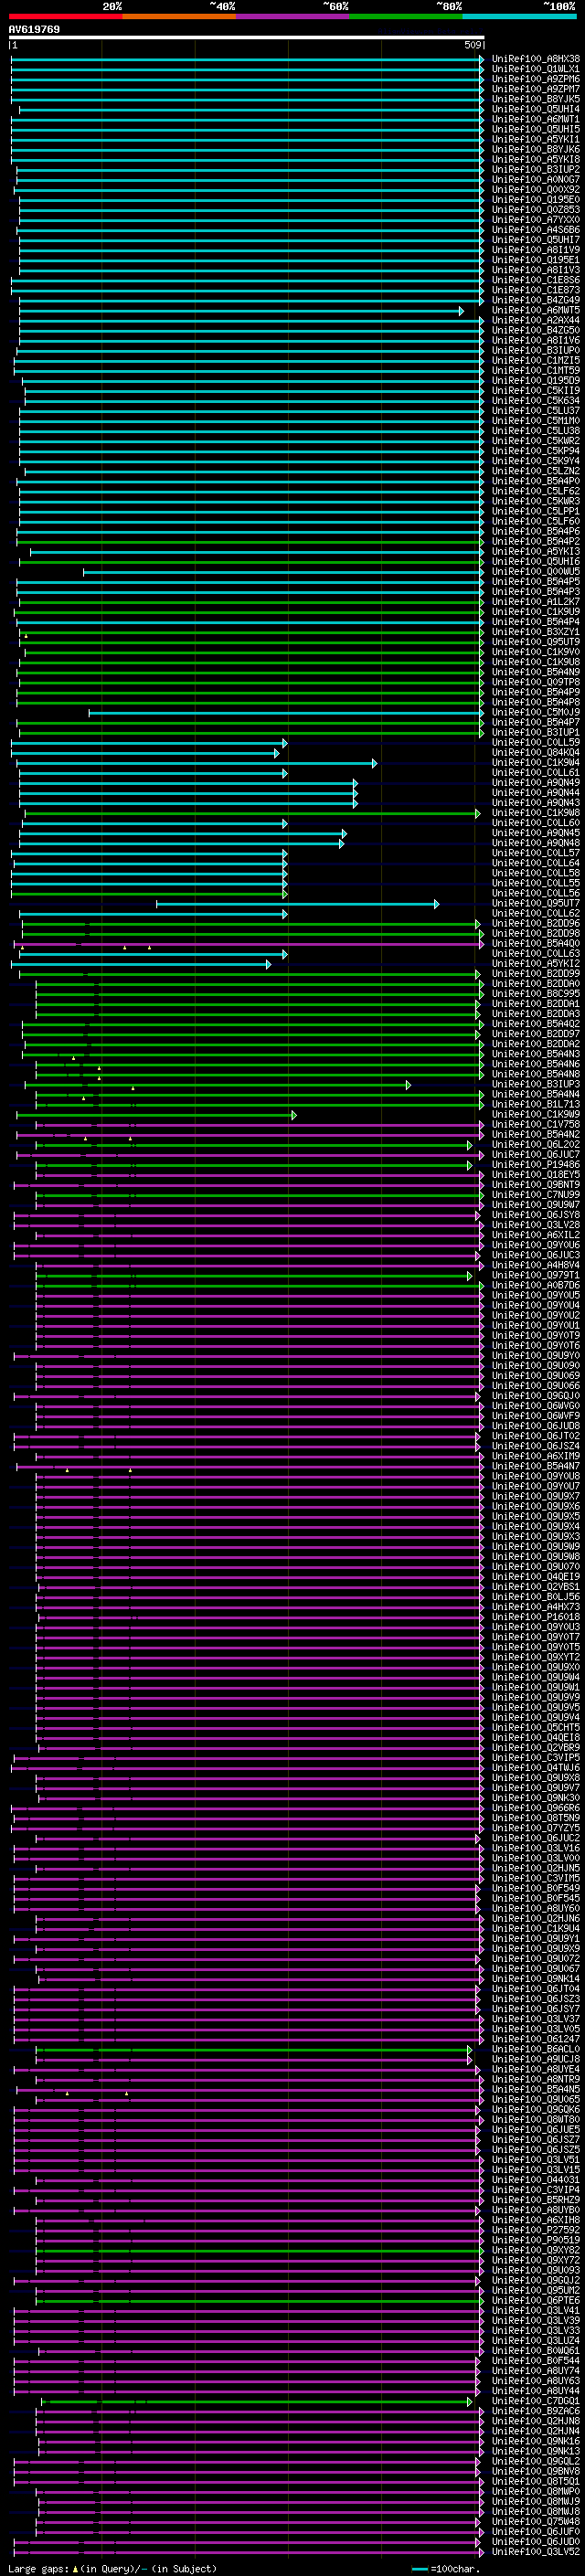The width and height of the screenshot is (585, 2576).
Task: Click hit label UniRef100_B8YJK5
Action: (x=536, y=99)
